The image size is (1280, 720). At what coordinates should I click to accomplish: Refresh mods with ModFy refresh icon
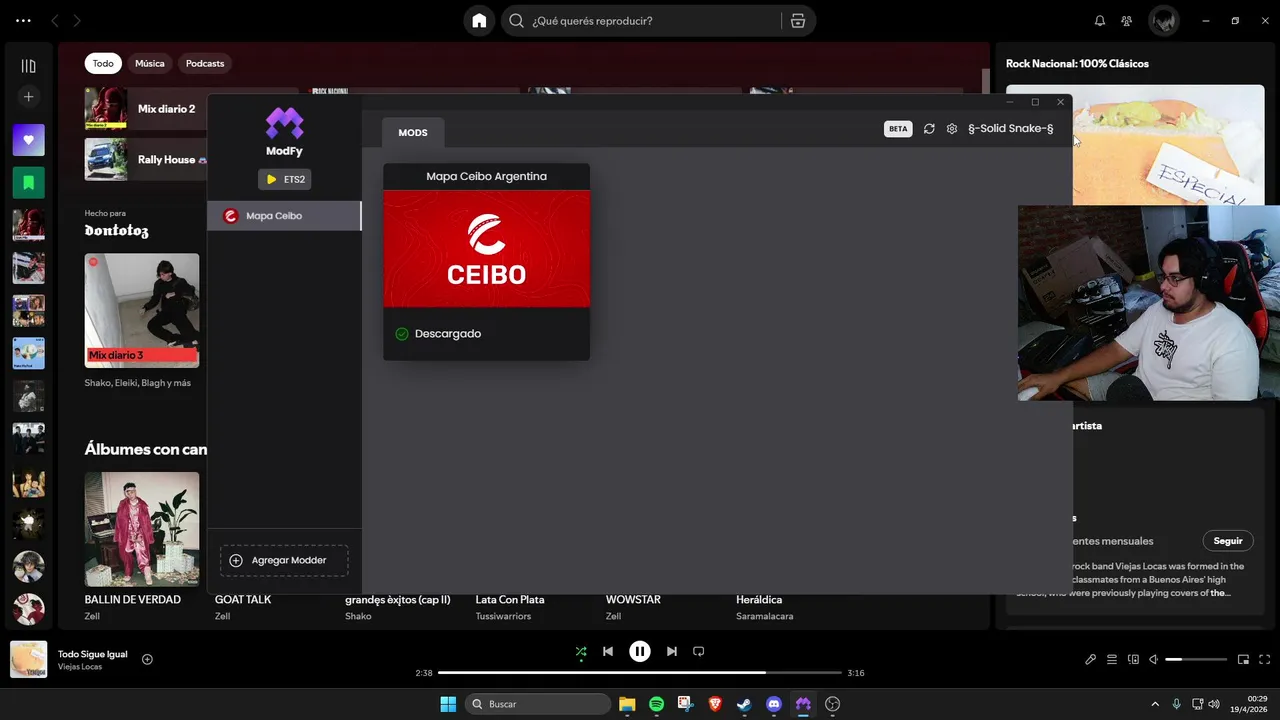929,129
